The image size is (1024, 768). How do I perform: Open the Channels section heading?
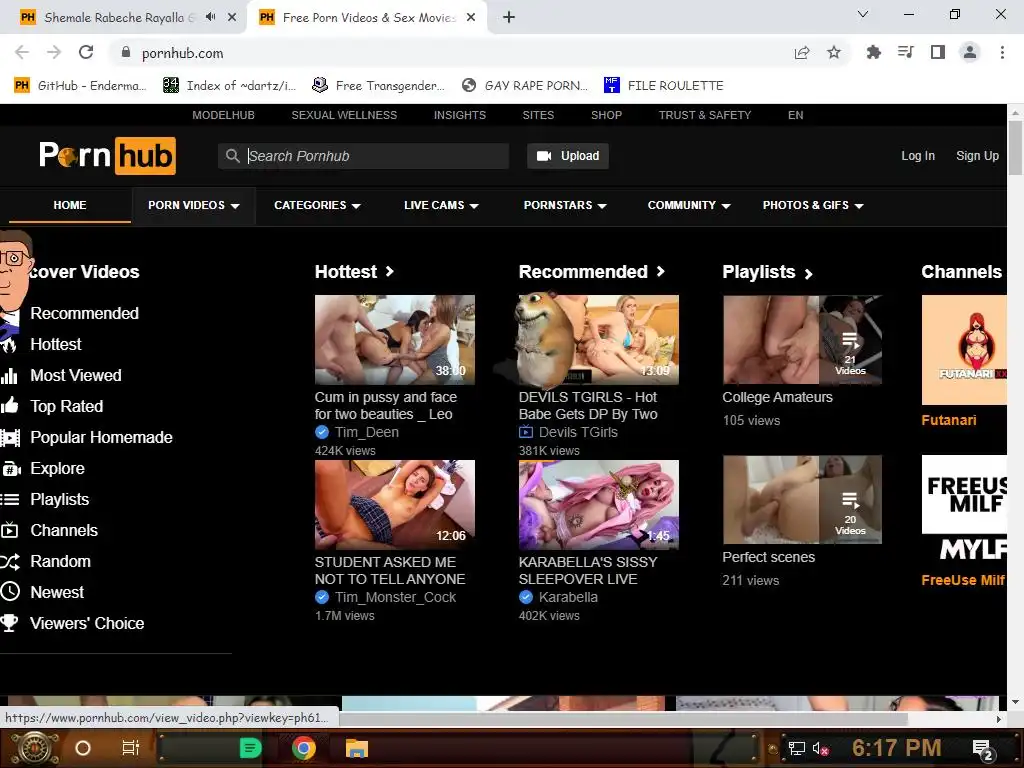[961, 272]
